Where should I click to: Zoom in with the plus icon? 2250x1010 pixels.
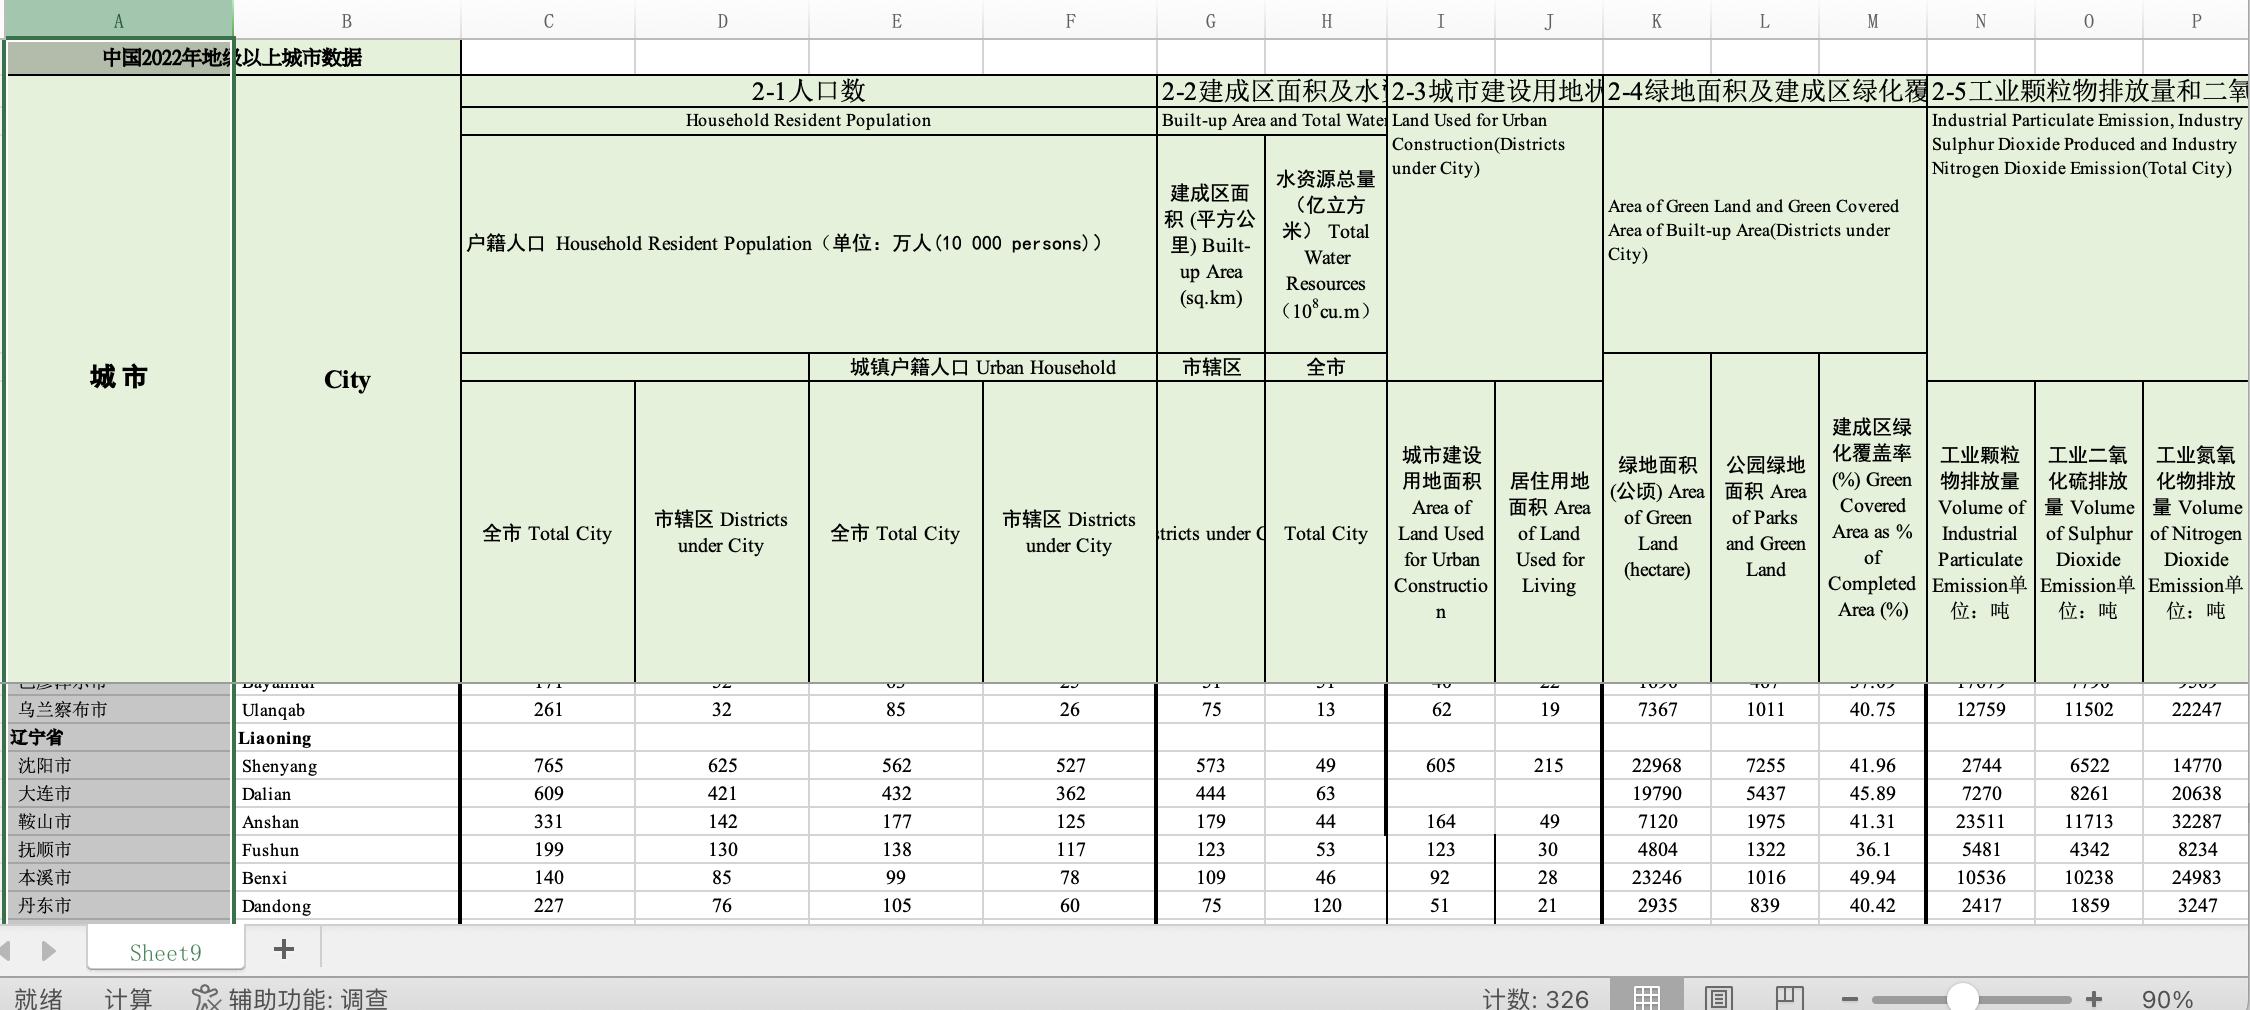[2093, 999]
